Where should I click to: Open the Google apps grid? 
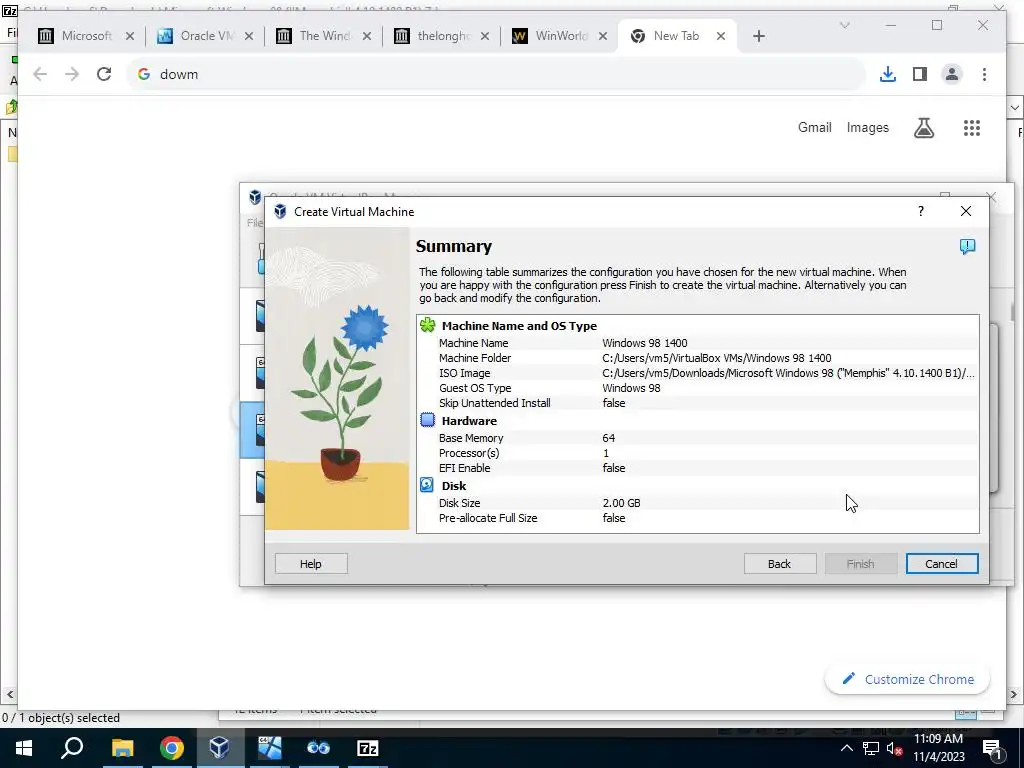[x=972, y=128]
